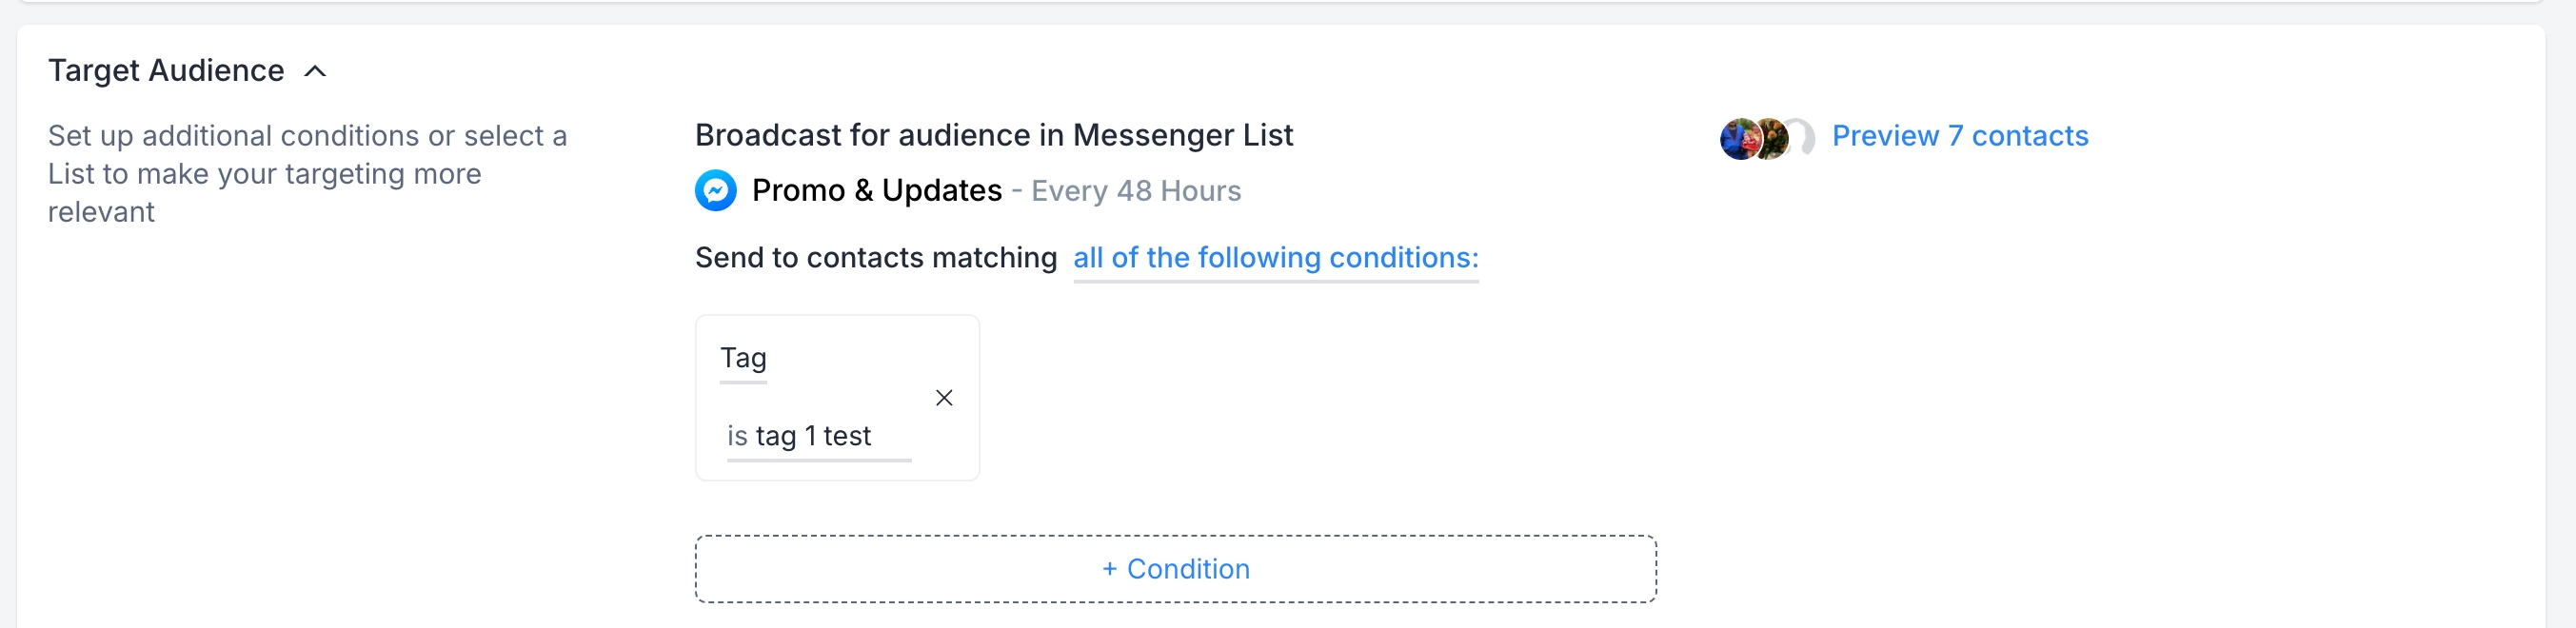This screenshot has height=628, width=2576.
Task: Collapse the Target Audience section chevron
Action: click(315, 71)
